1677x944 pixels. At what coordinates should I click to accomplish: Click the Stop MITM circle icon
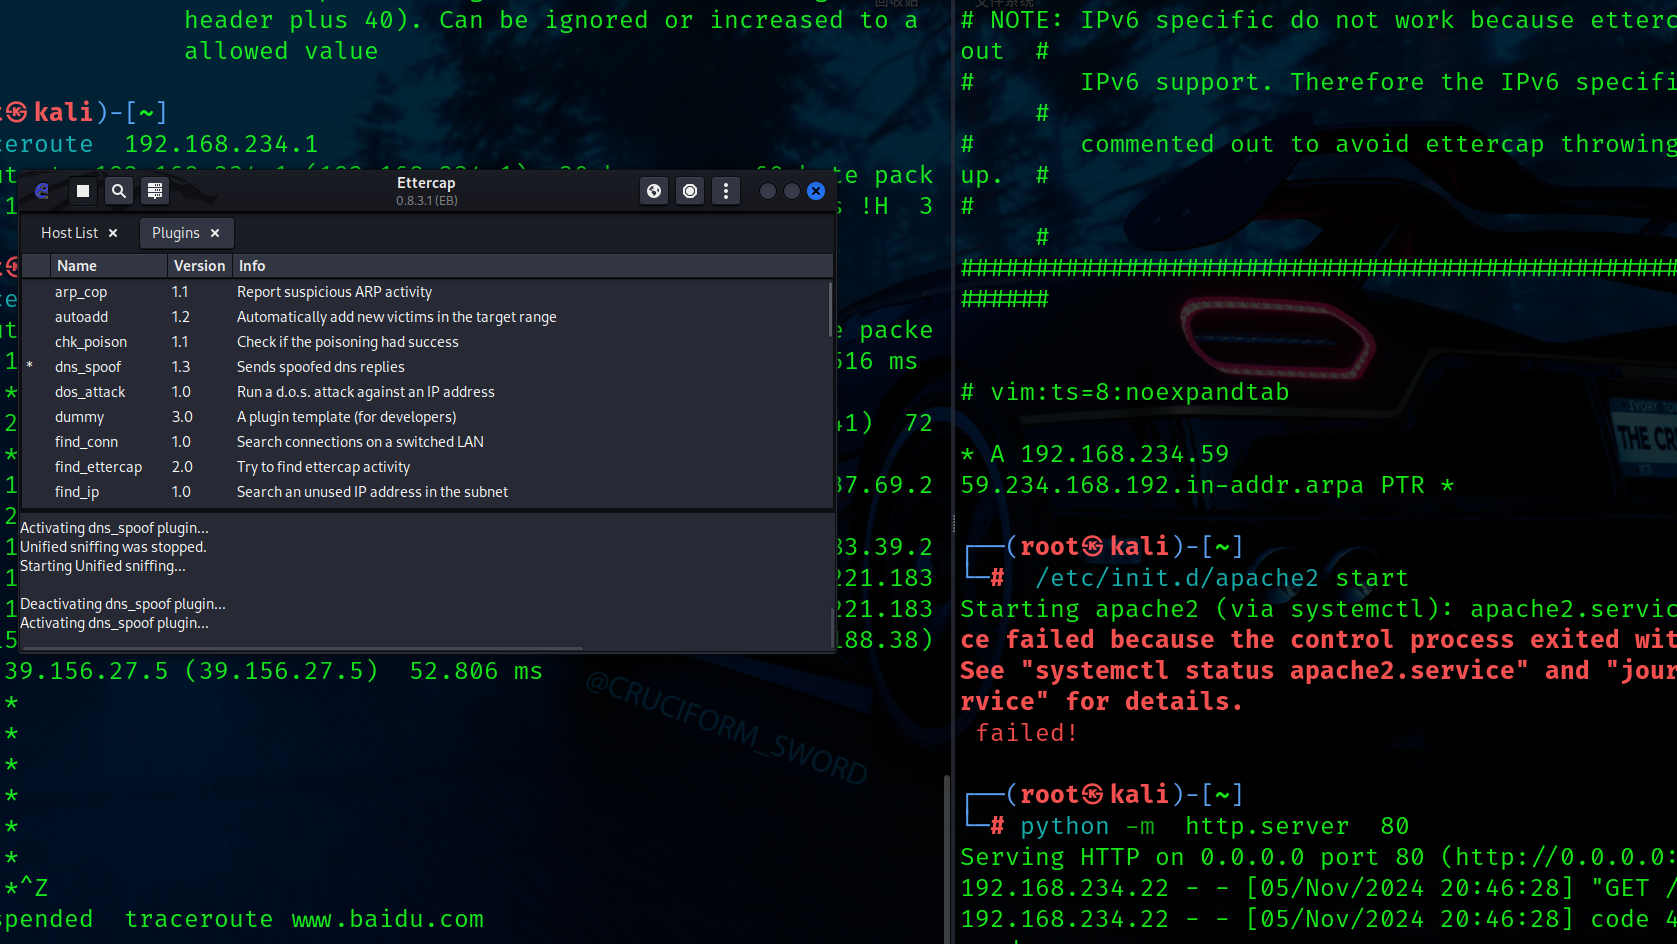click(690, 191)
